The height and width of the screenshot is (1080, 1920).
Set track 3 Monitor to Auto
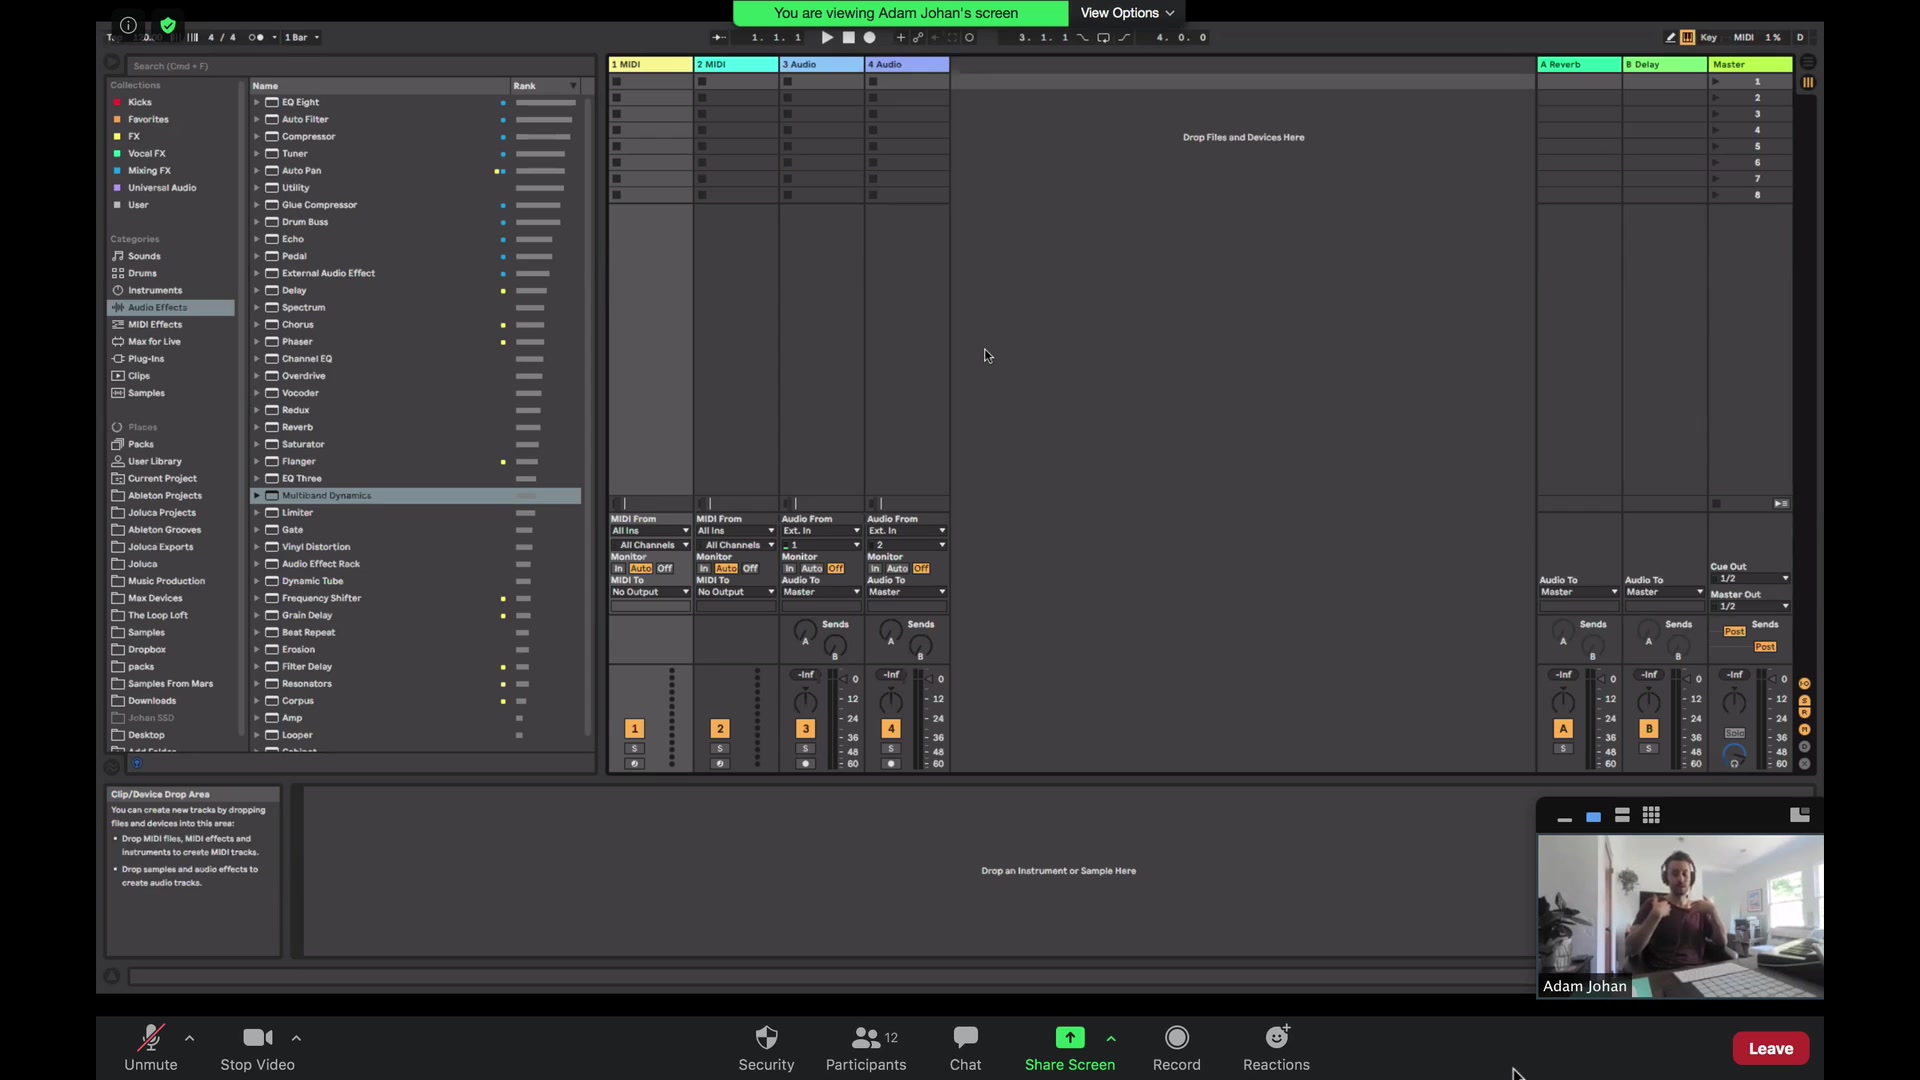tap(810, 568)
